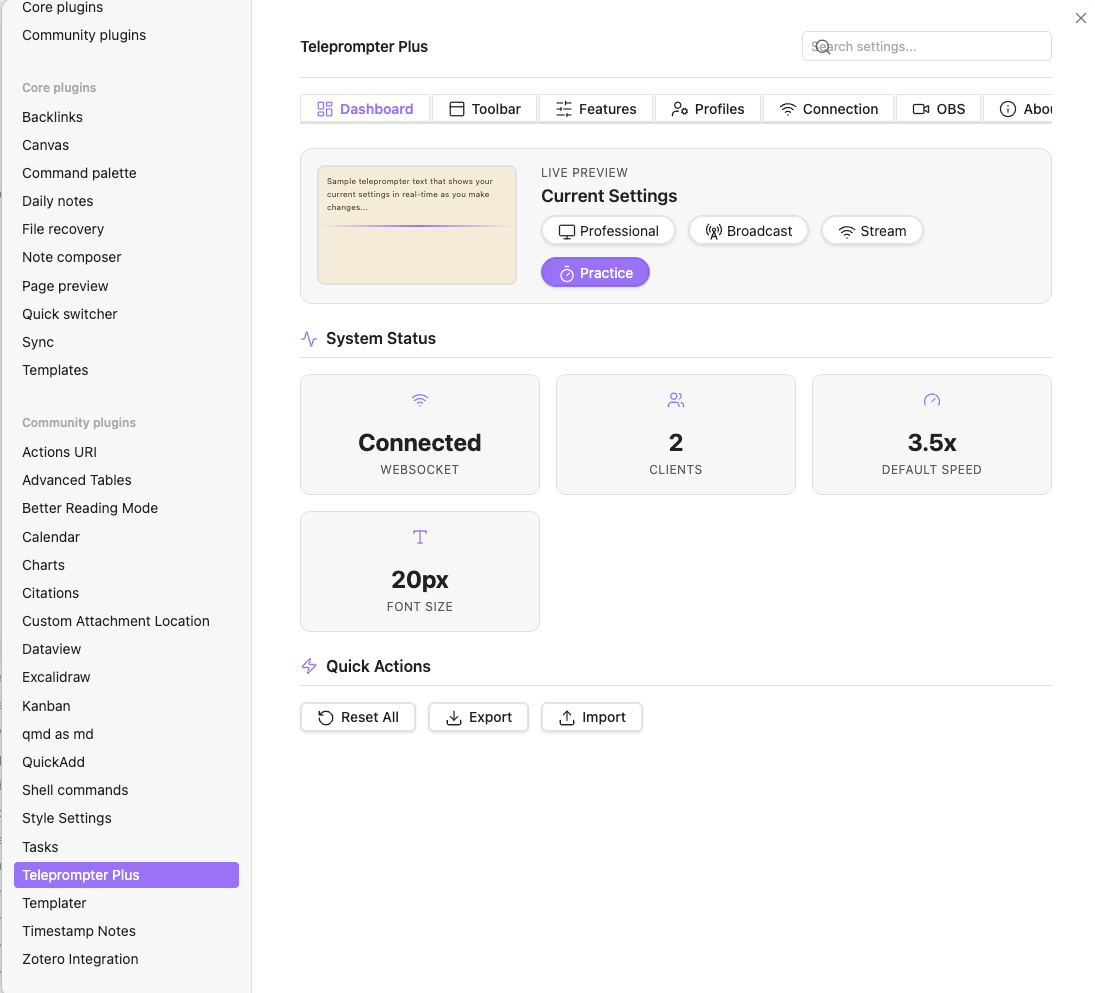The width and height of the screenshot is (1095, 993).
Task: Open the Connection tab
Action: point(828,109)
